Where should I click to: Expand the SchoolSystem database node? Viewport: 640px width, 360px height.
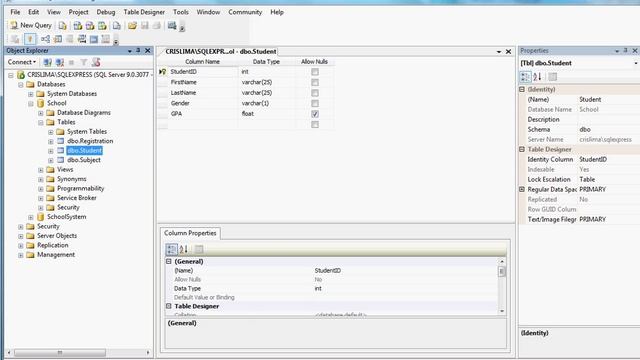31,218
